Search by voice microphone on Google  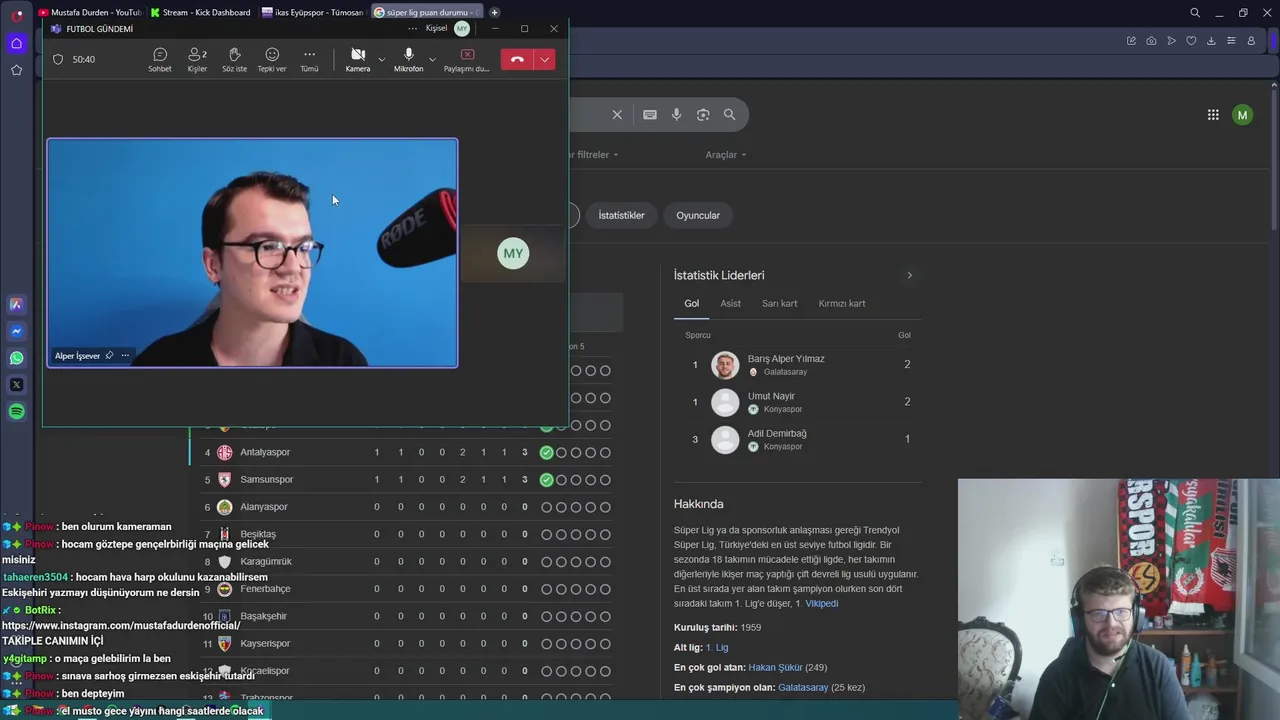676,114
